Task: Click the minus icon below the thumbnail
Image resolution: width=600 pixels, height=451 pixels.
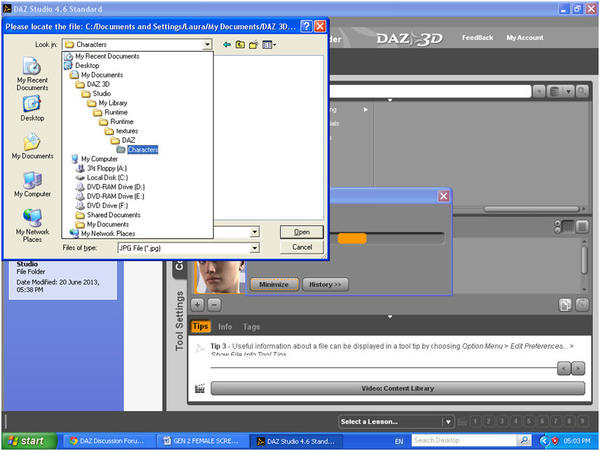Action: tap(214, 305)
